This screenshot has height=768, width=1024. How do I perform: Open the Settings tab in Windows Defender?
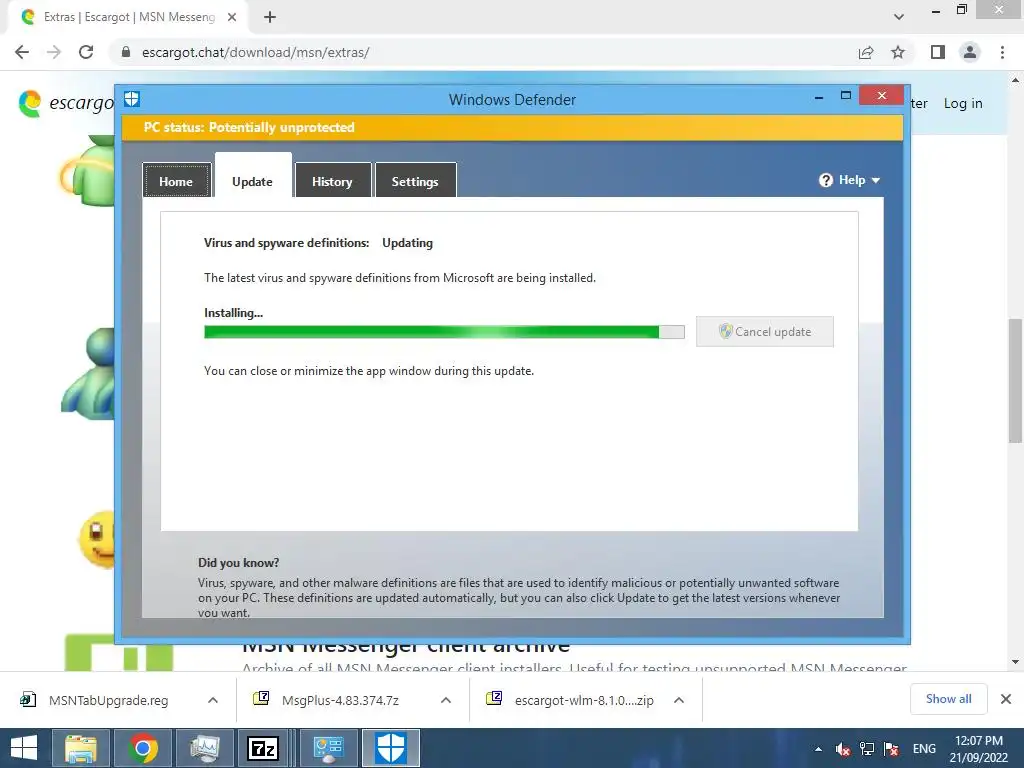click(415, 181)
